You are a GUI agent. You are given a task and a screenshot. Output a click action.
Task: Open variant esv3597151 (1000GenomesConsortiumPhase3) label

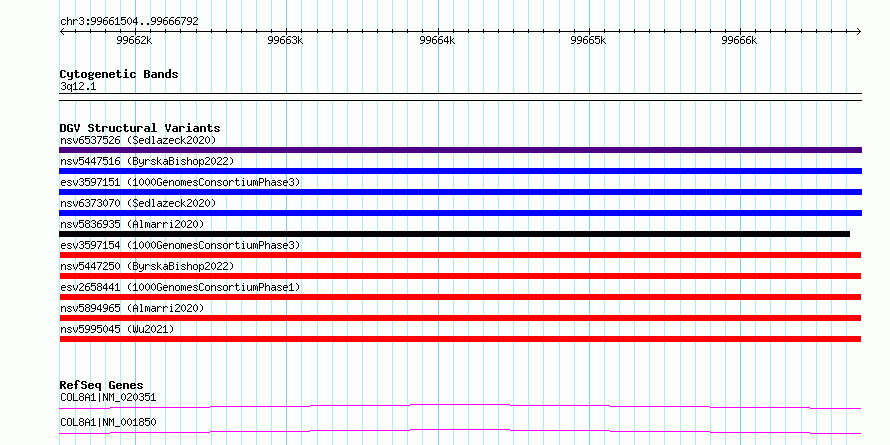pyautogui.click(x=180, y=182)
